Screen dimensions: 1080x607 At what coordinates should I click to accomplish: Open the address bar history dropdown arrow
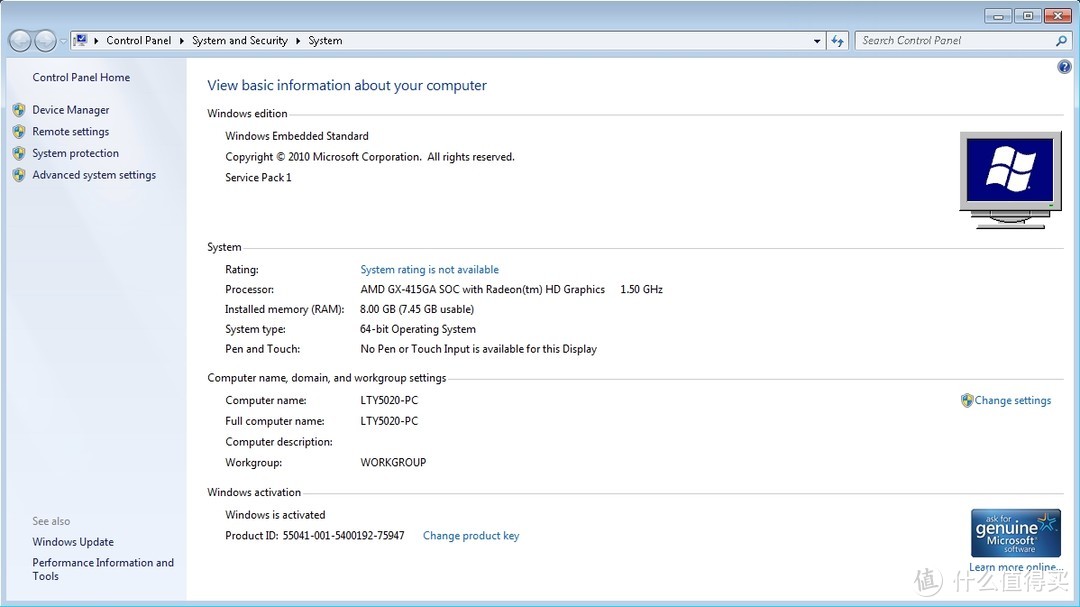click(818, 41)
